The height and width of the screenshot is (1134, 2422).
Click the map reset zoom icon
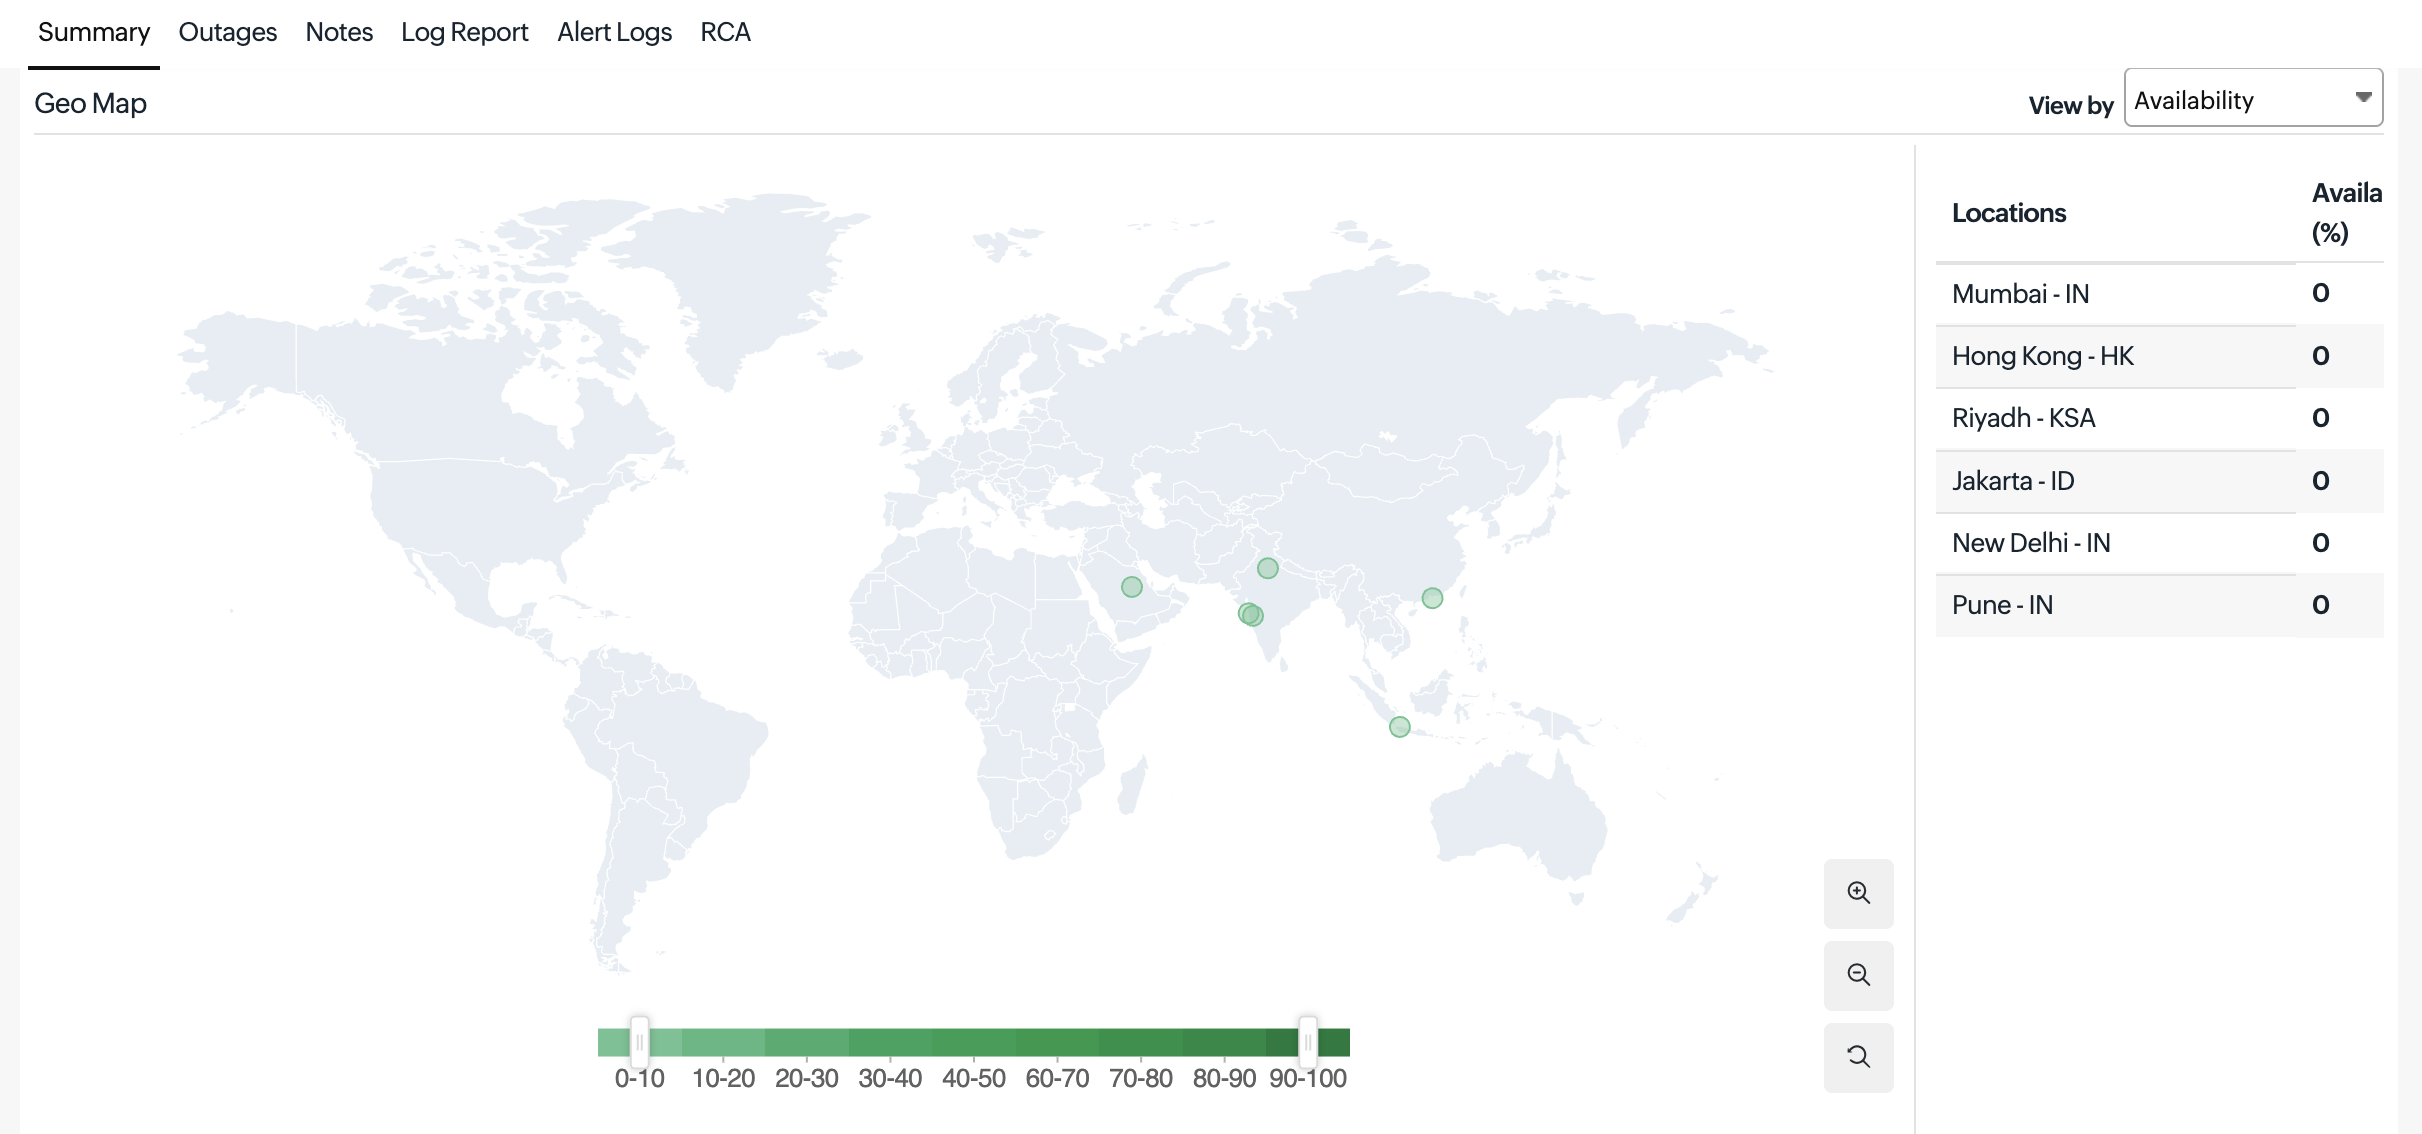point(1858,1057)
